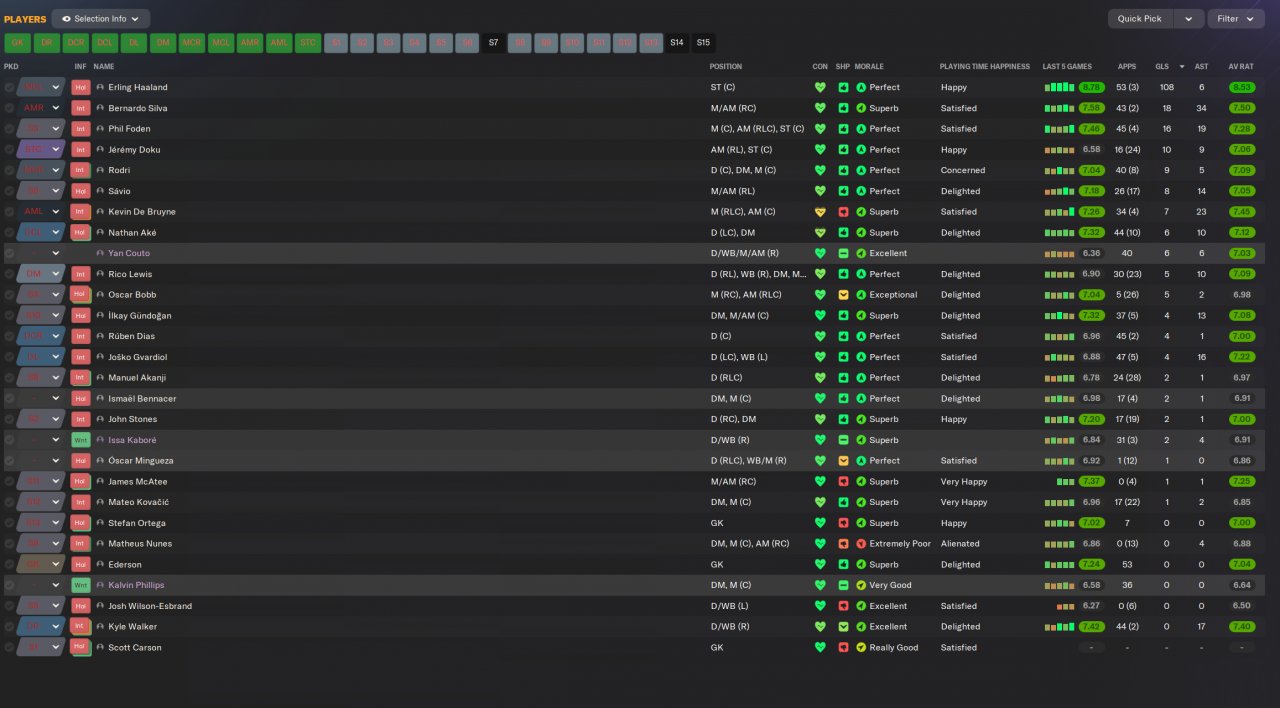Open the position dropdown for Nathan Aké
Image resolution: width=1280 pixels, height=708 pixels.
pos(56,233)
